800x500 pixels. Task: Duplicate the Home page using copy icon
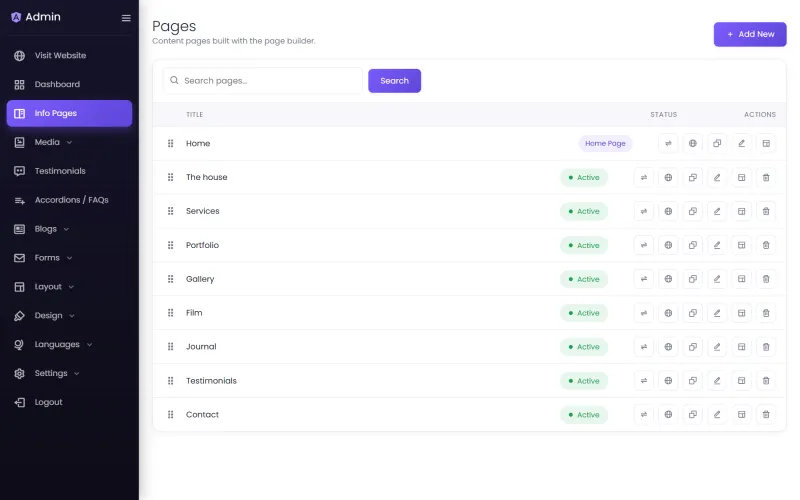pyautogui.click(x=717, y=143)
